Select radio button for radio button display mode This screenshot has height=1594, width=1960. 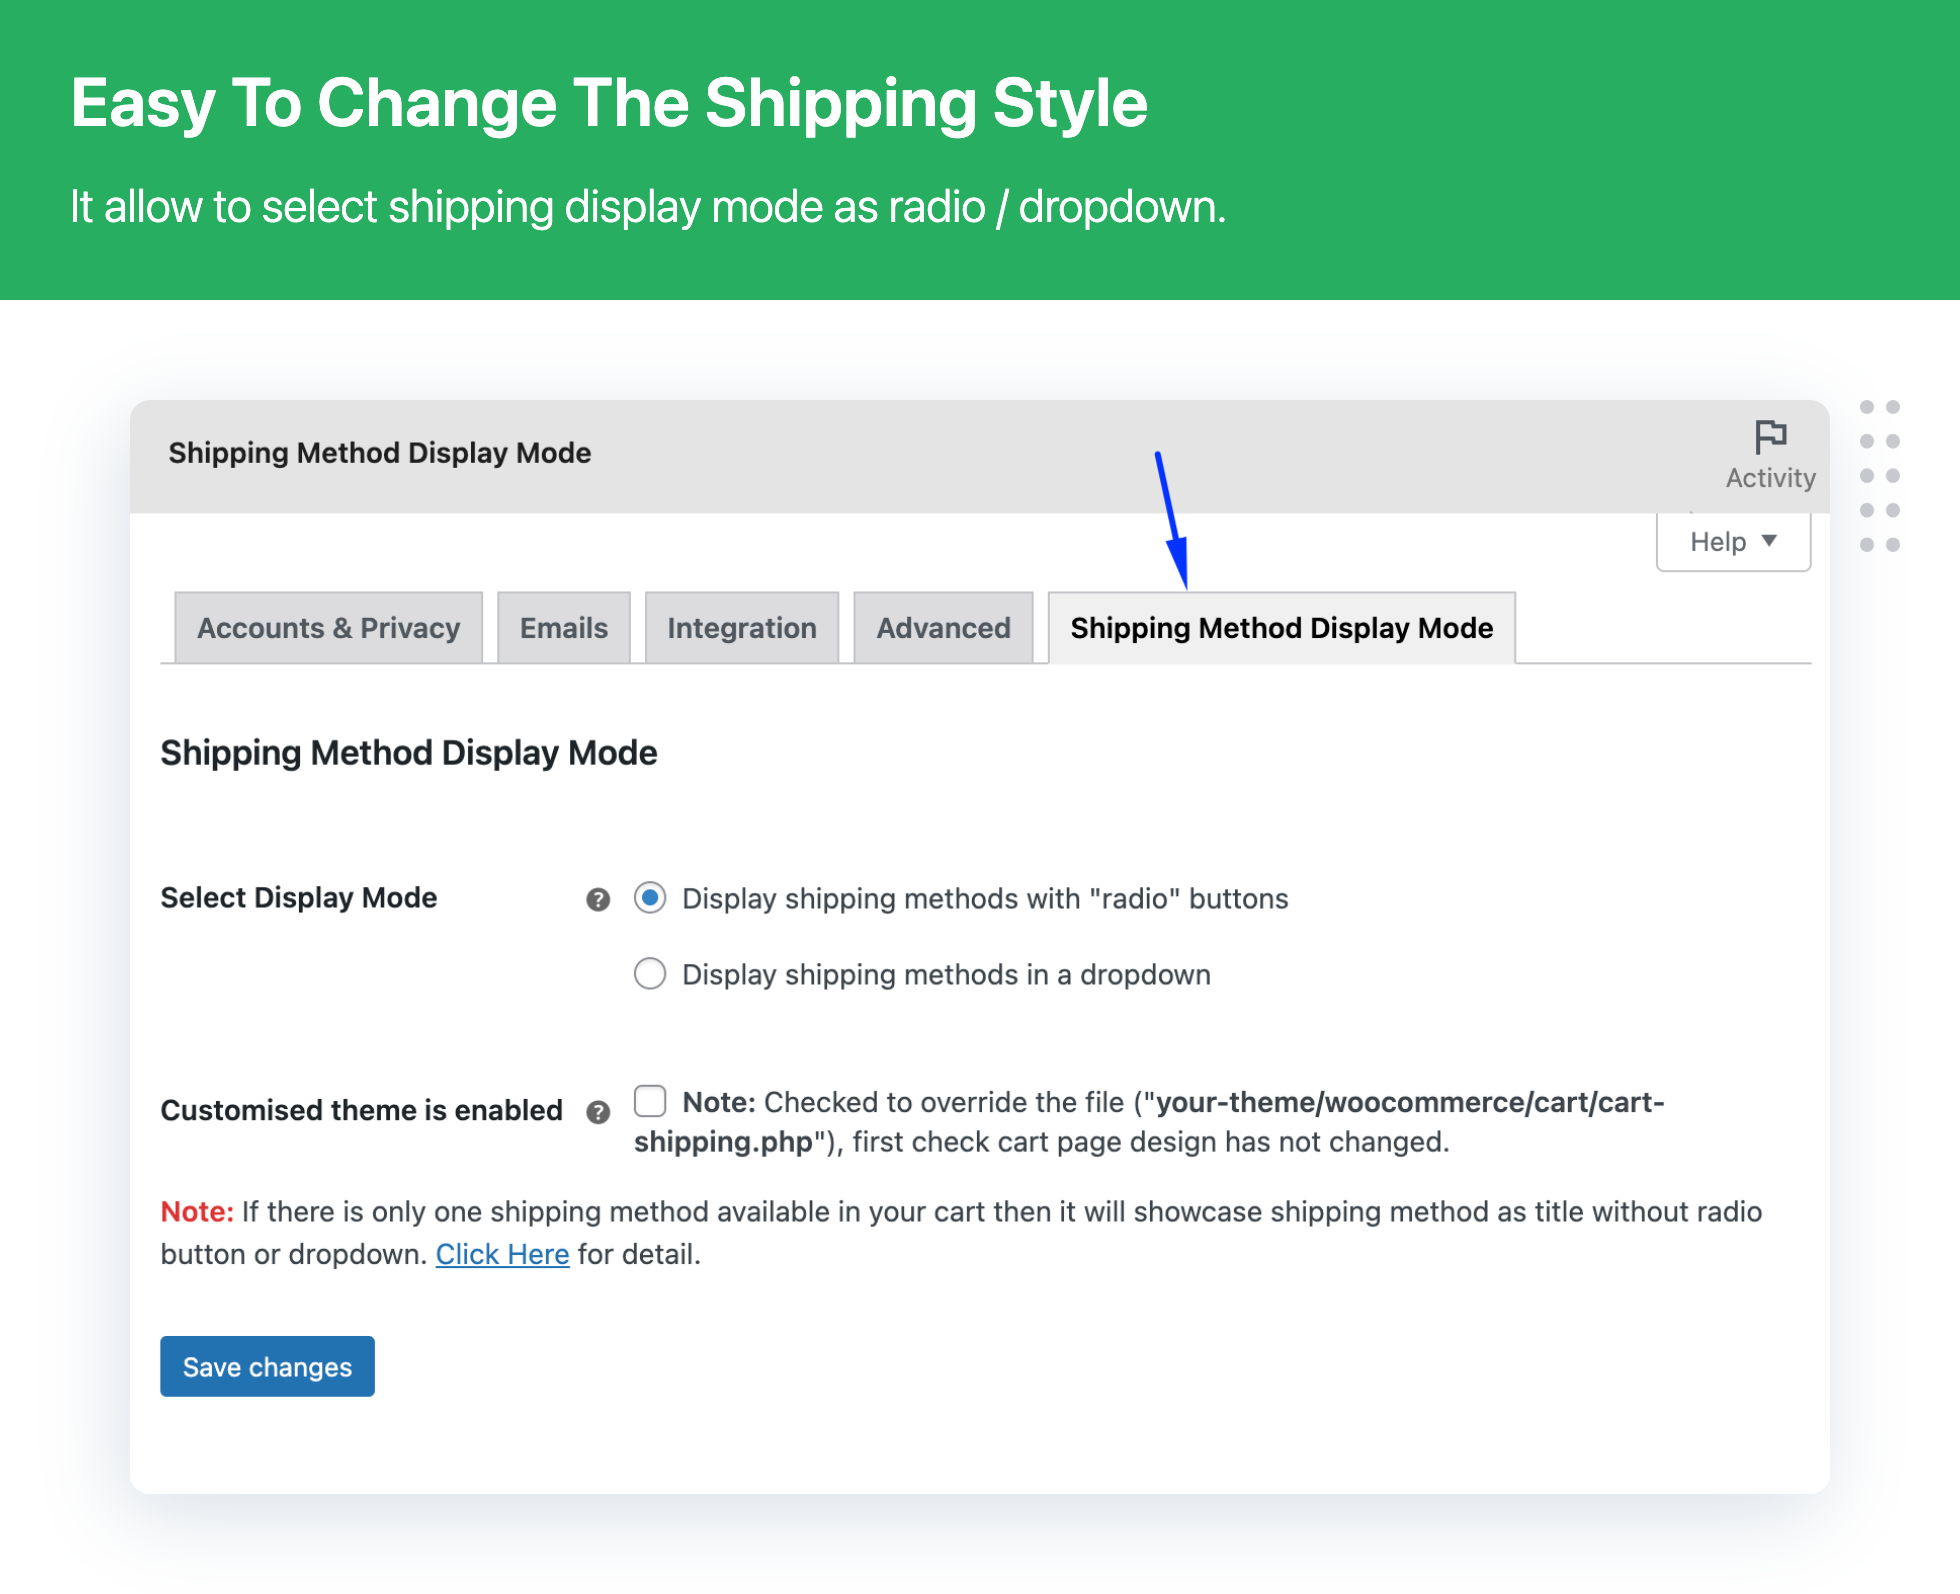tap(651, 898)
